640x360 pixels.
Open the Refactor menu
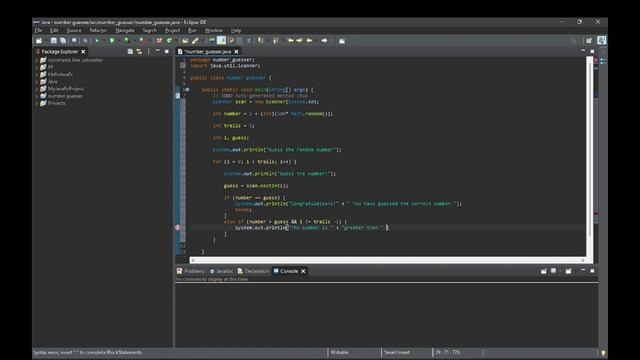pyautogui.click(x=98, y=31)
